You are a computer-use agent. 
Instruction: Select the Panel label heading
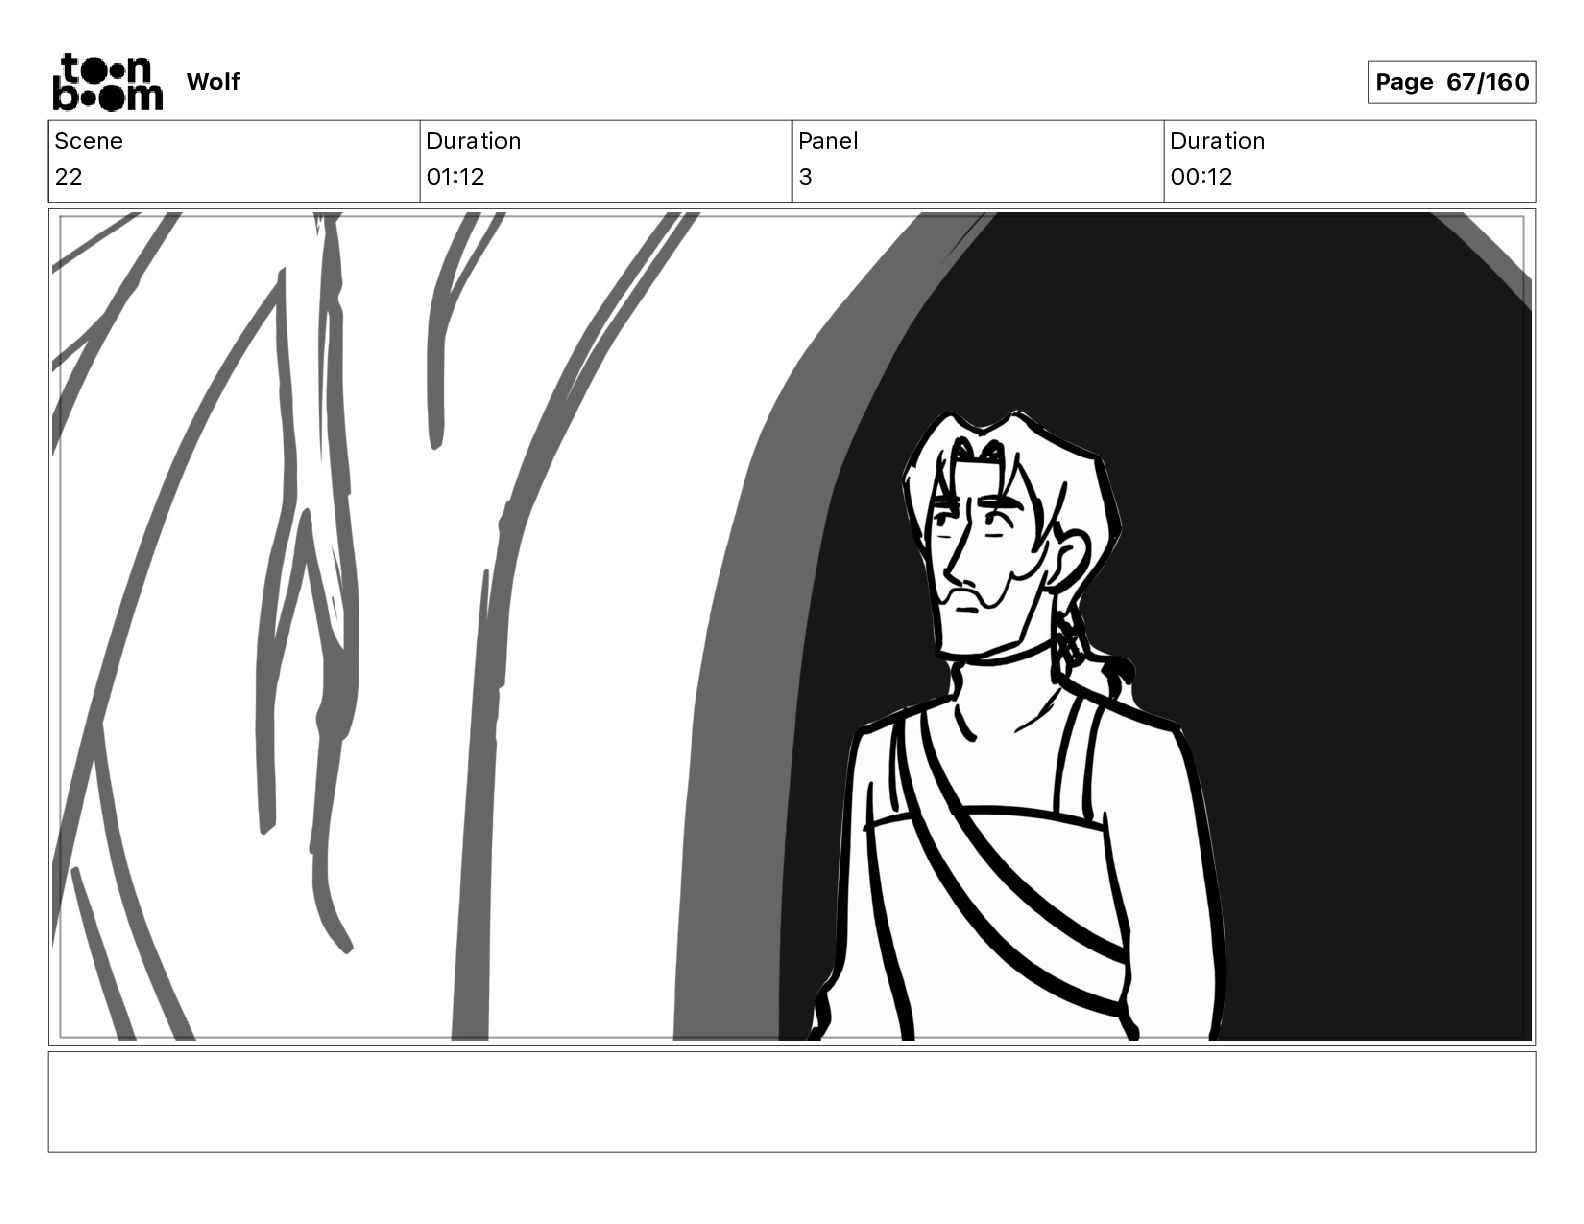tap(828, 141)
